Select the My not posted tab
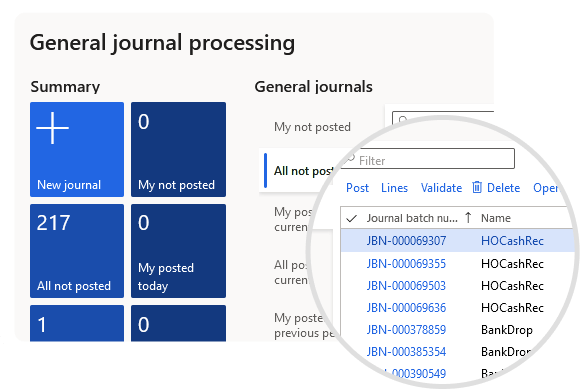This screenshot has height=389, width=580. coord(312,127)
